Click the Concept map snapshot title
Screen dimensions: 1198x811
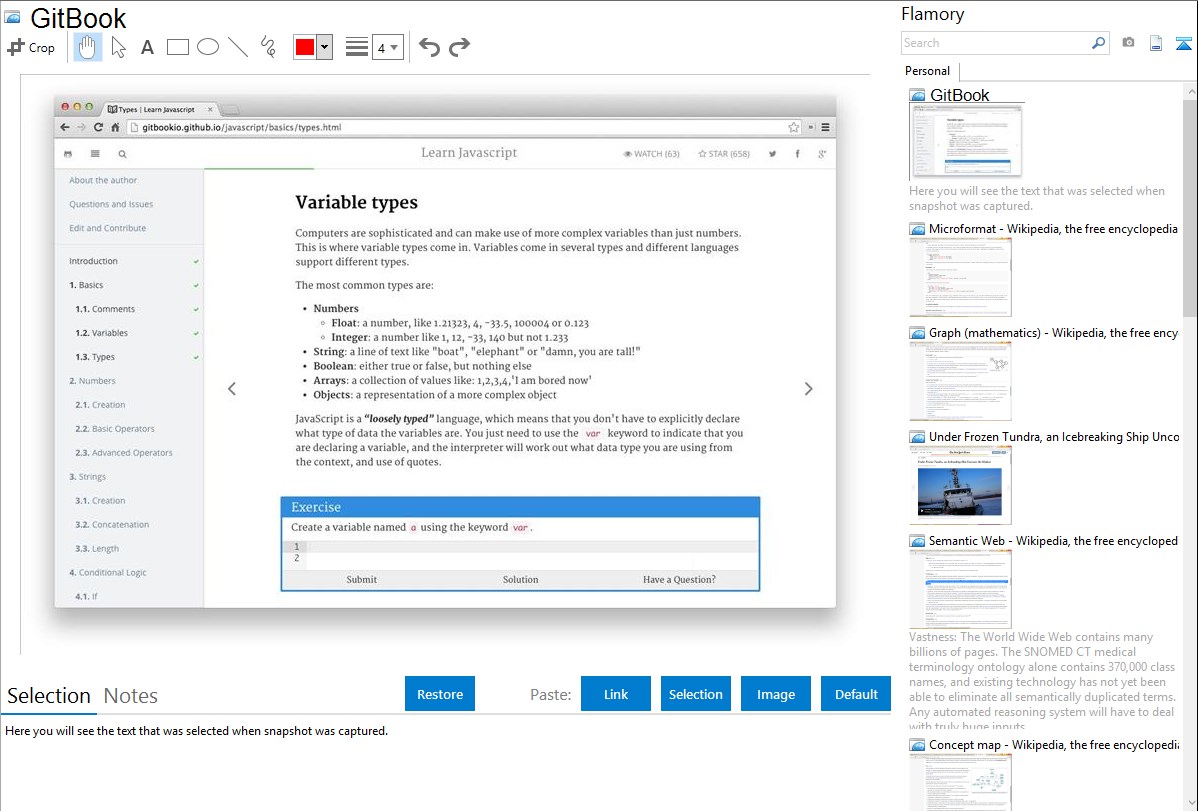coord(1054,744)
